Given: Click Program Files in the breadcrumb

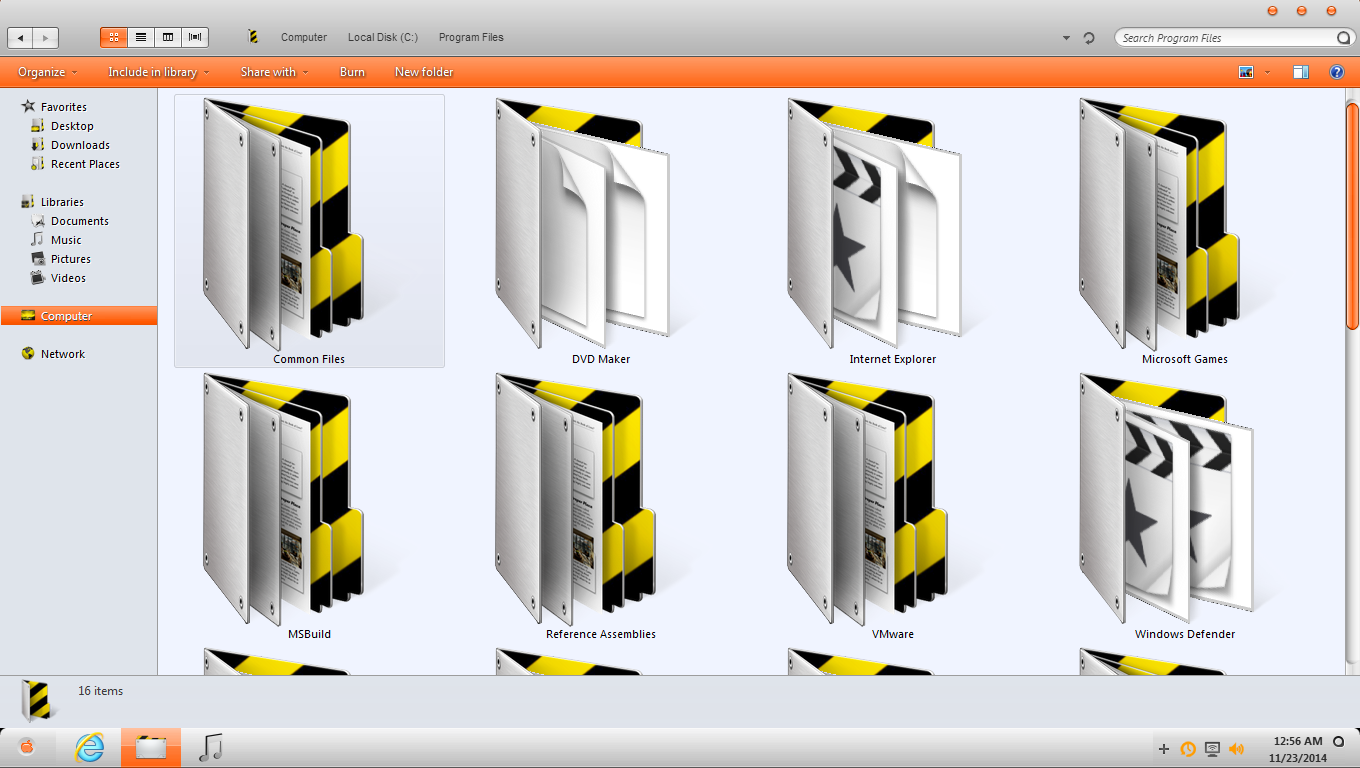Looking at the screenshot, I should 471,37.
